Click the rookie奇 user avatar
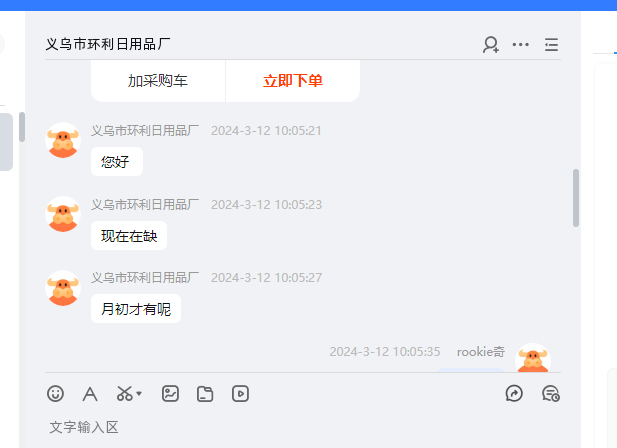The height and width of the screenshot is (448, 617). coord(533,358)
